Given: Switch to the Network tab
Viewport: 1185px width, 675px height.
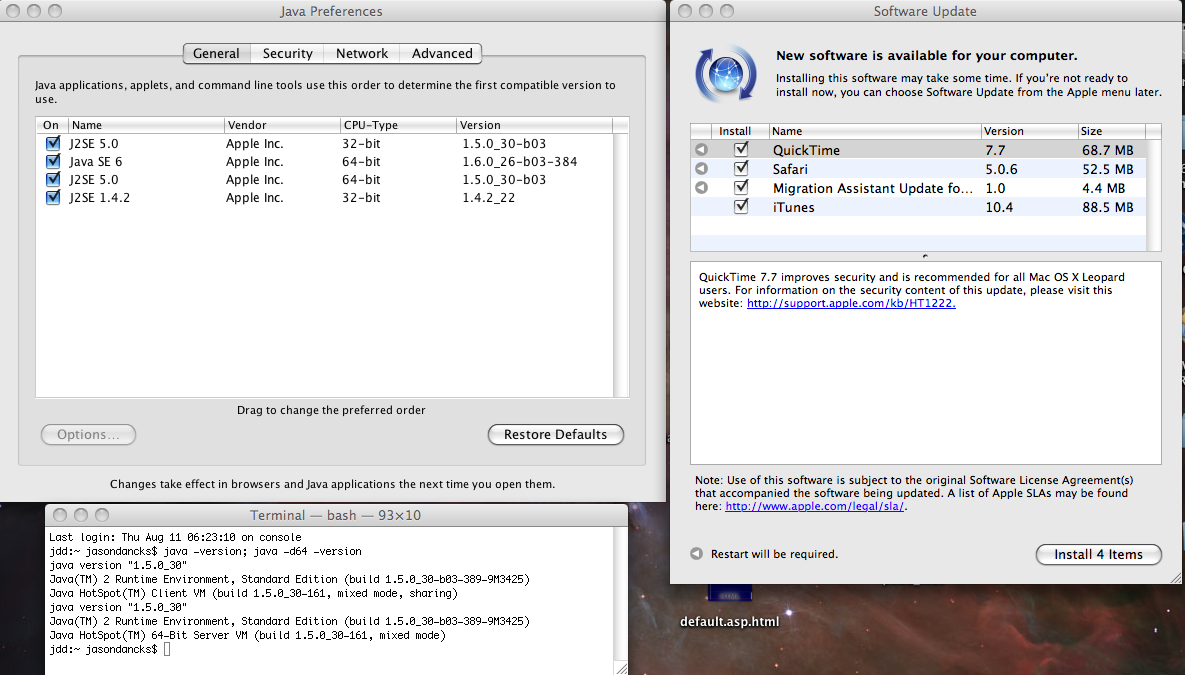Looking at the screenshot, I should pos(362,54).
